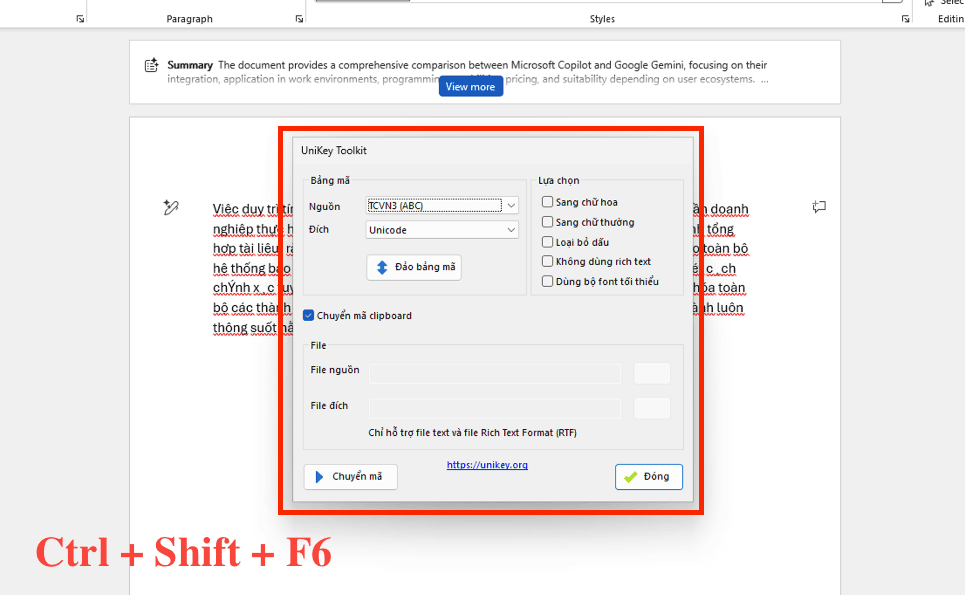Click the Chuyển mã convert button

tap(350, 477)
